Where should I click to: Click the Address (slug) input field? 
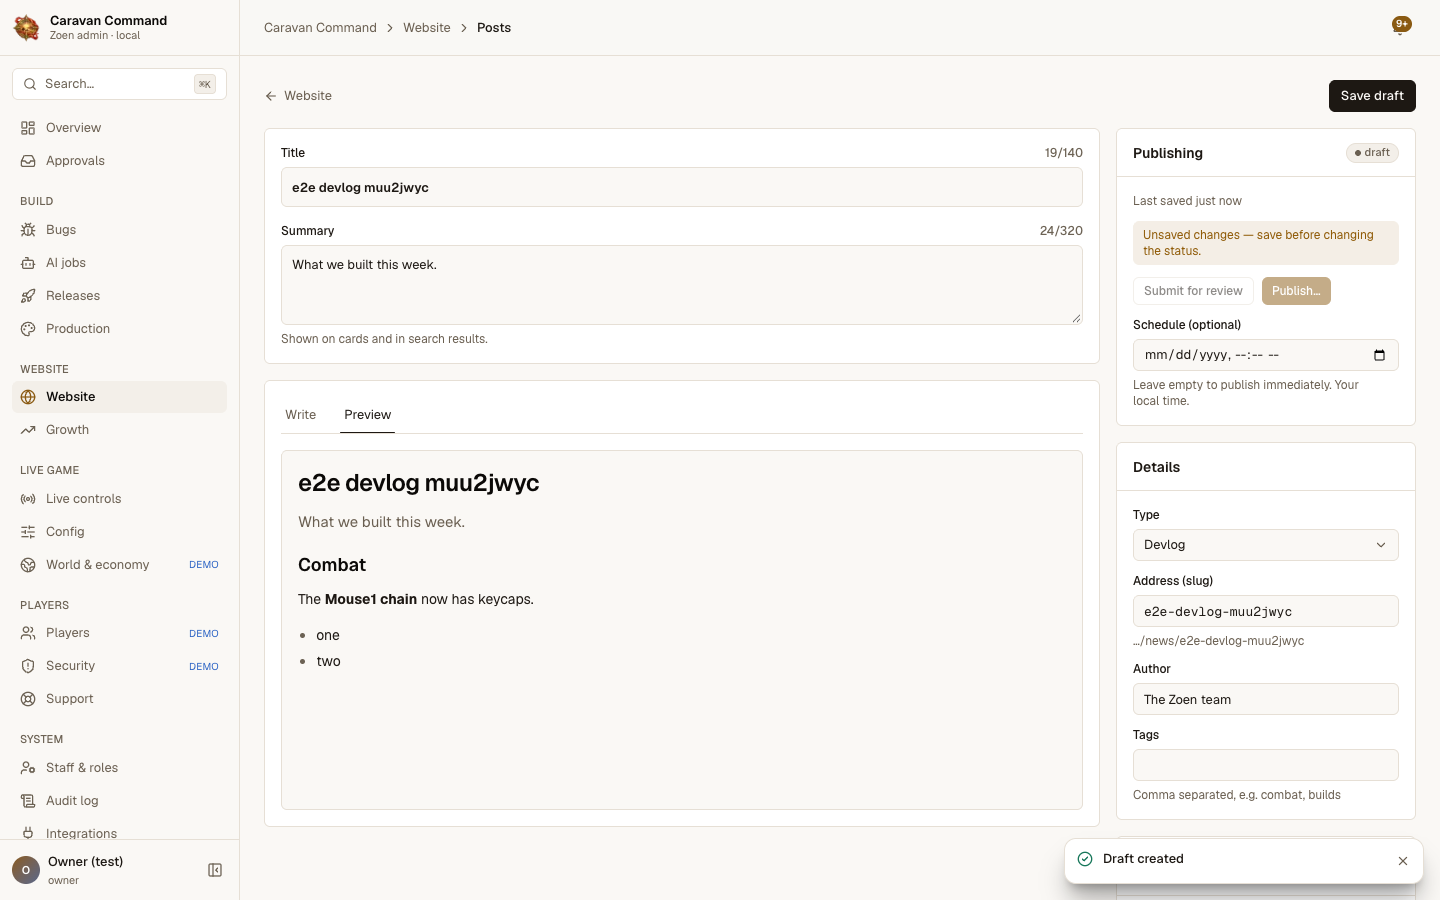click(x=1265, y=611)
